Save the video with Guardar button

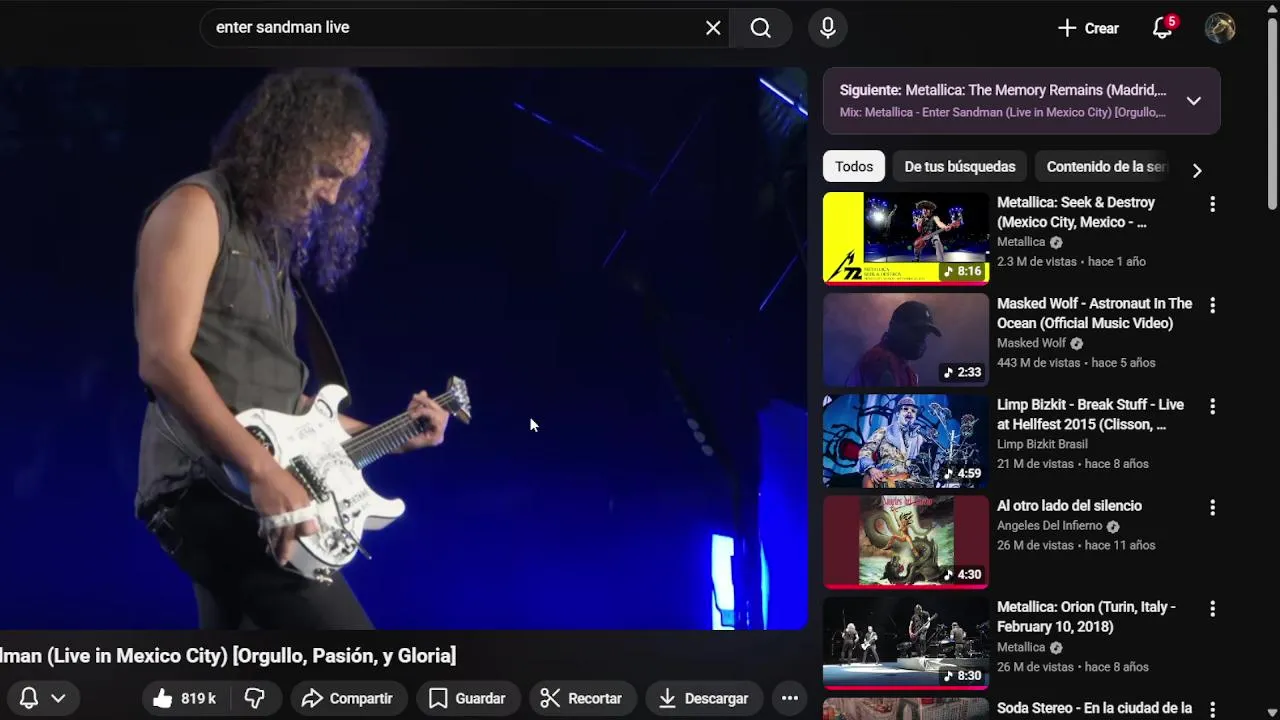[x=467, y=698]
